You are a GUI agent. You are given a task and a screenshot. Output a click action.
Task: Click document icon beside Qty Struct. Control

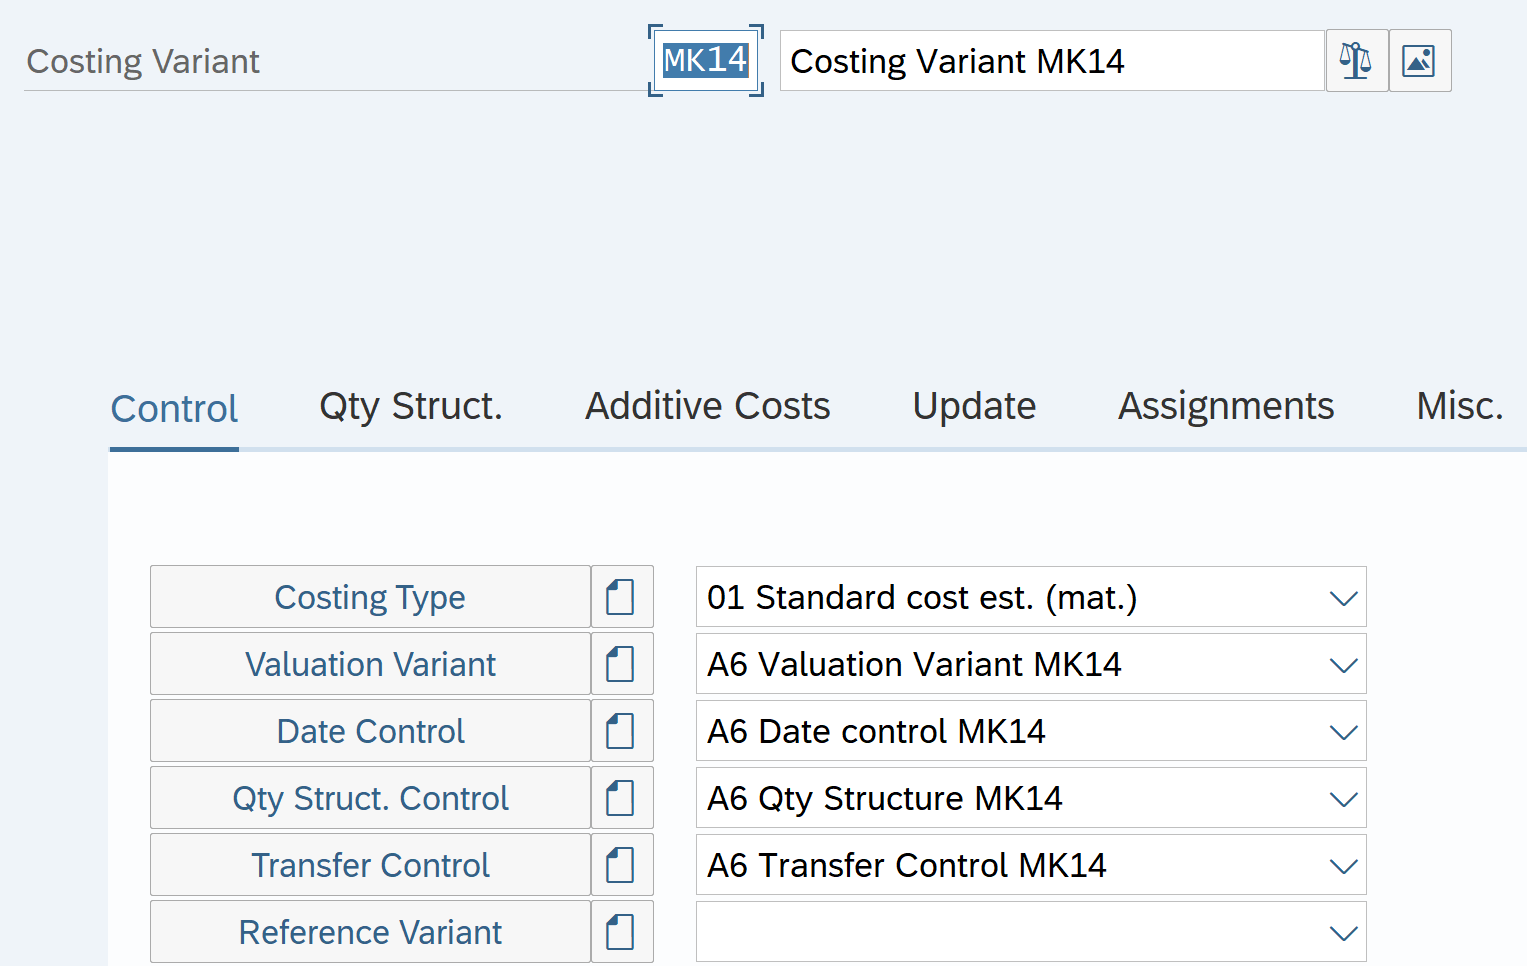coord(621,798)
